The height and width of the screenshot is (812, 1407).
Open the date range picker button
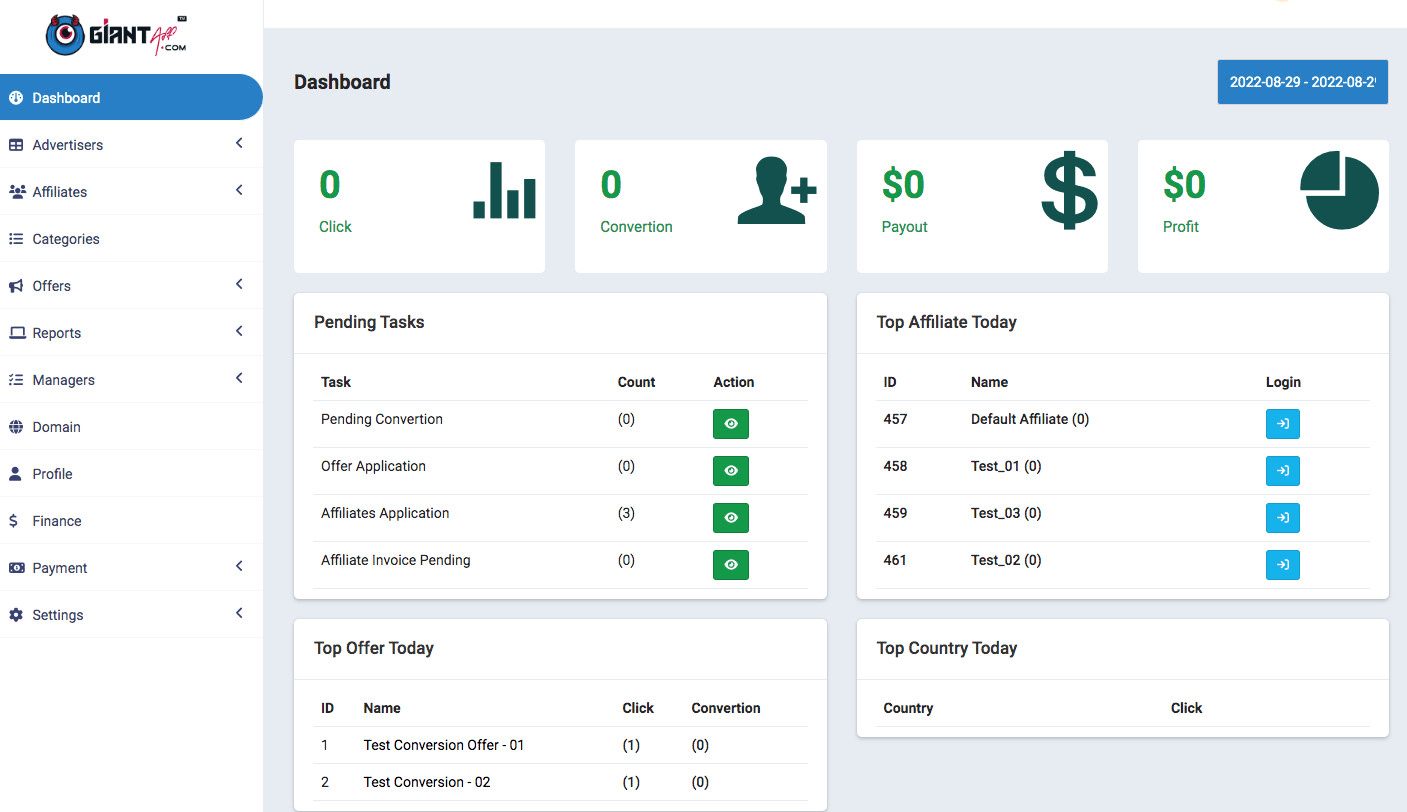(1302, 82)
